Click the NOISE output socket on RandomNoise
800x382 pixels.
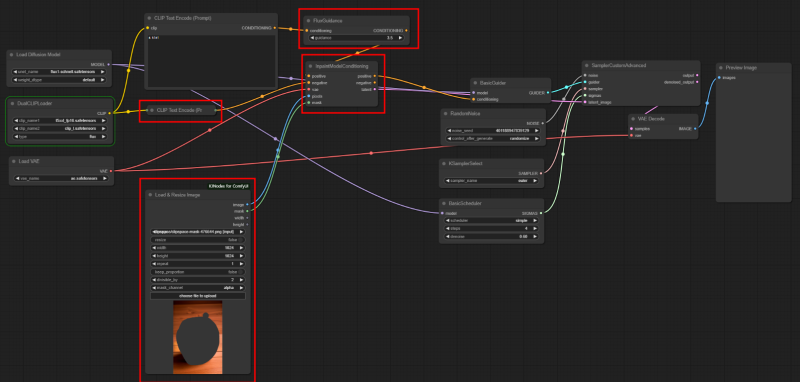[542, 123]
